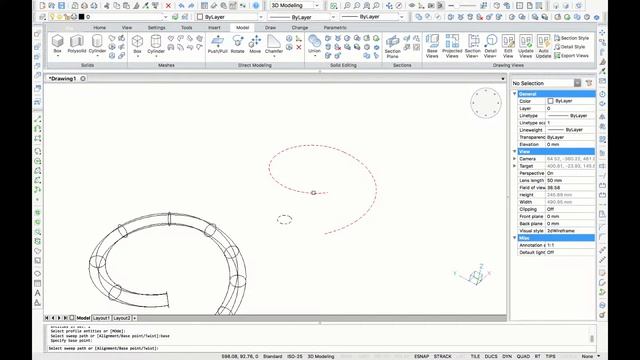Viewport: 640px width, 360px height.
Task: Click the Edit View tool
Action: [508, 46]
